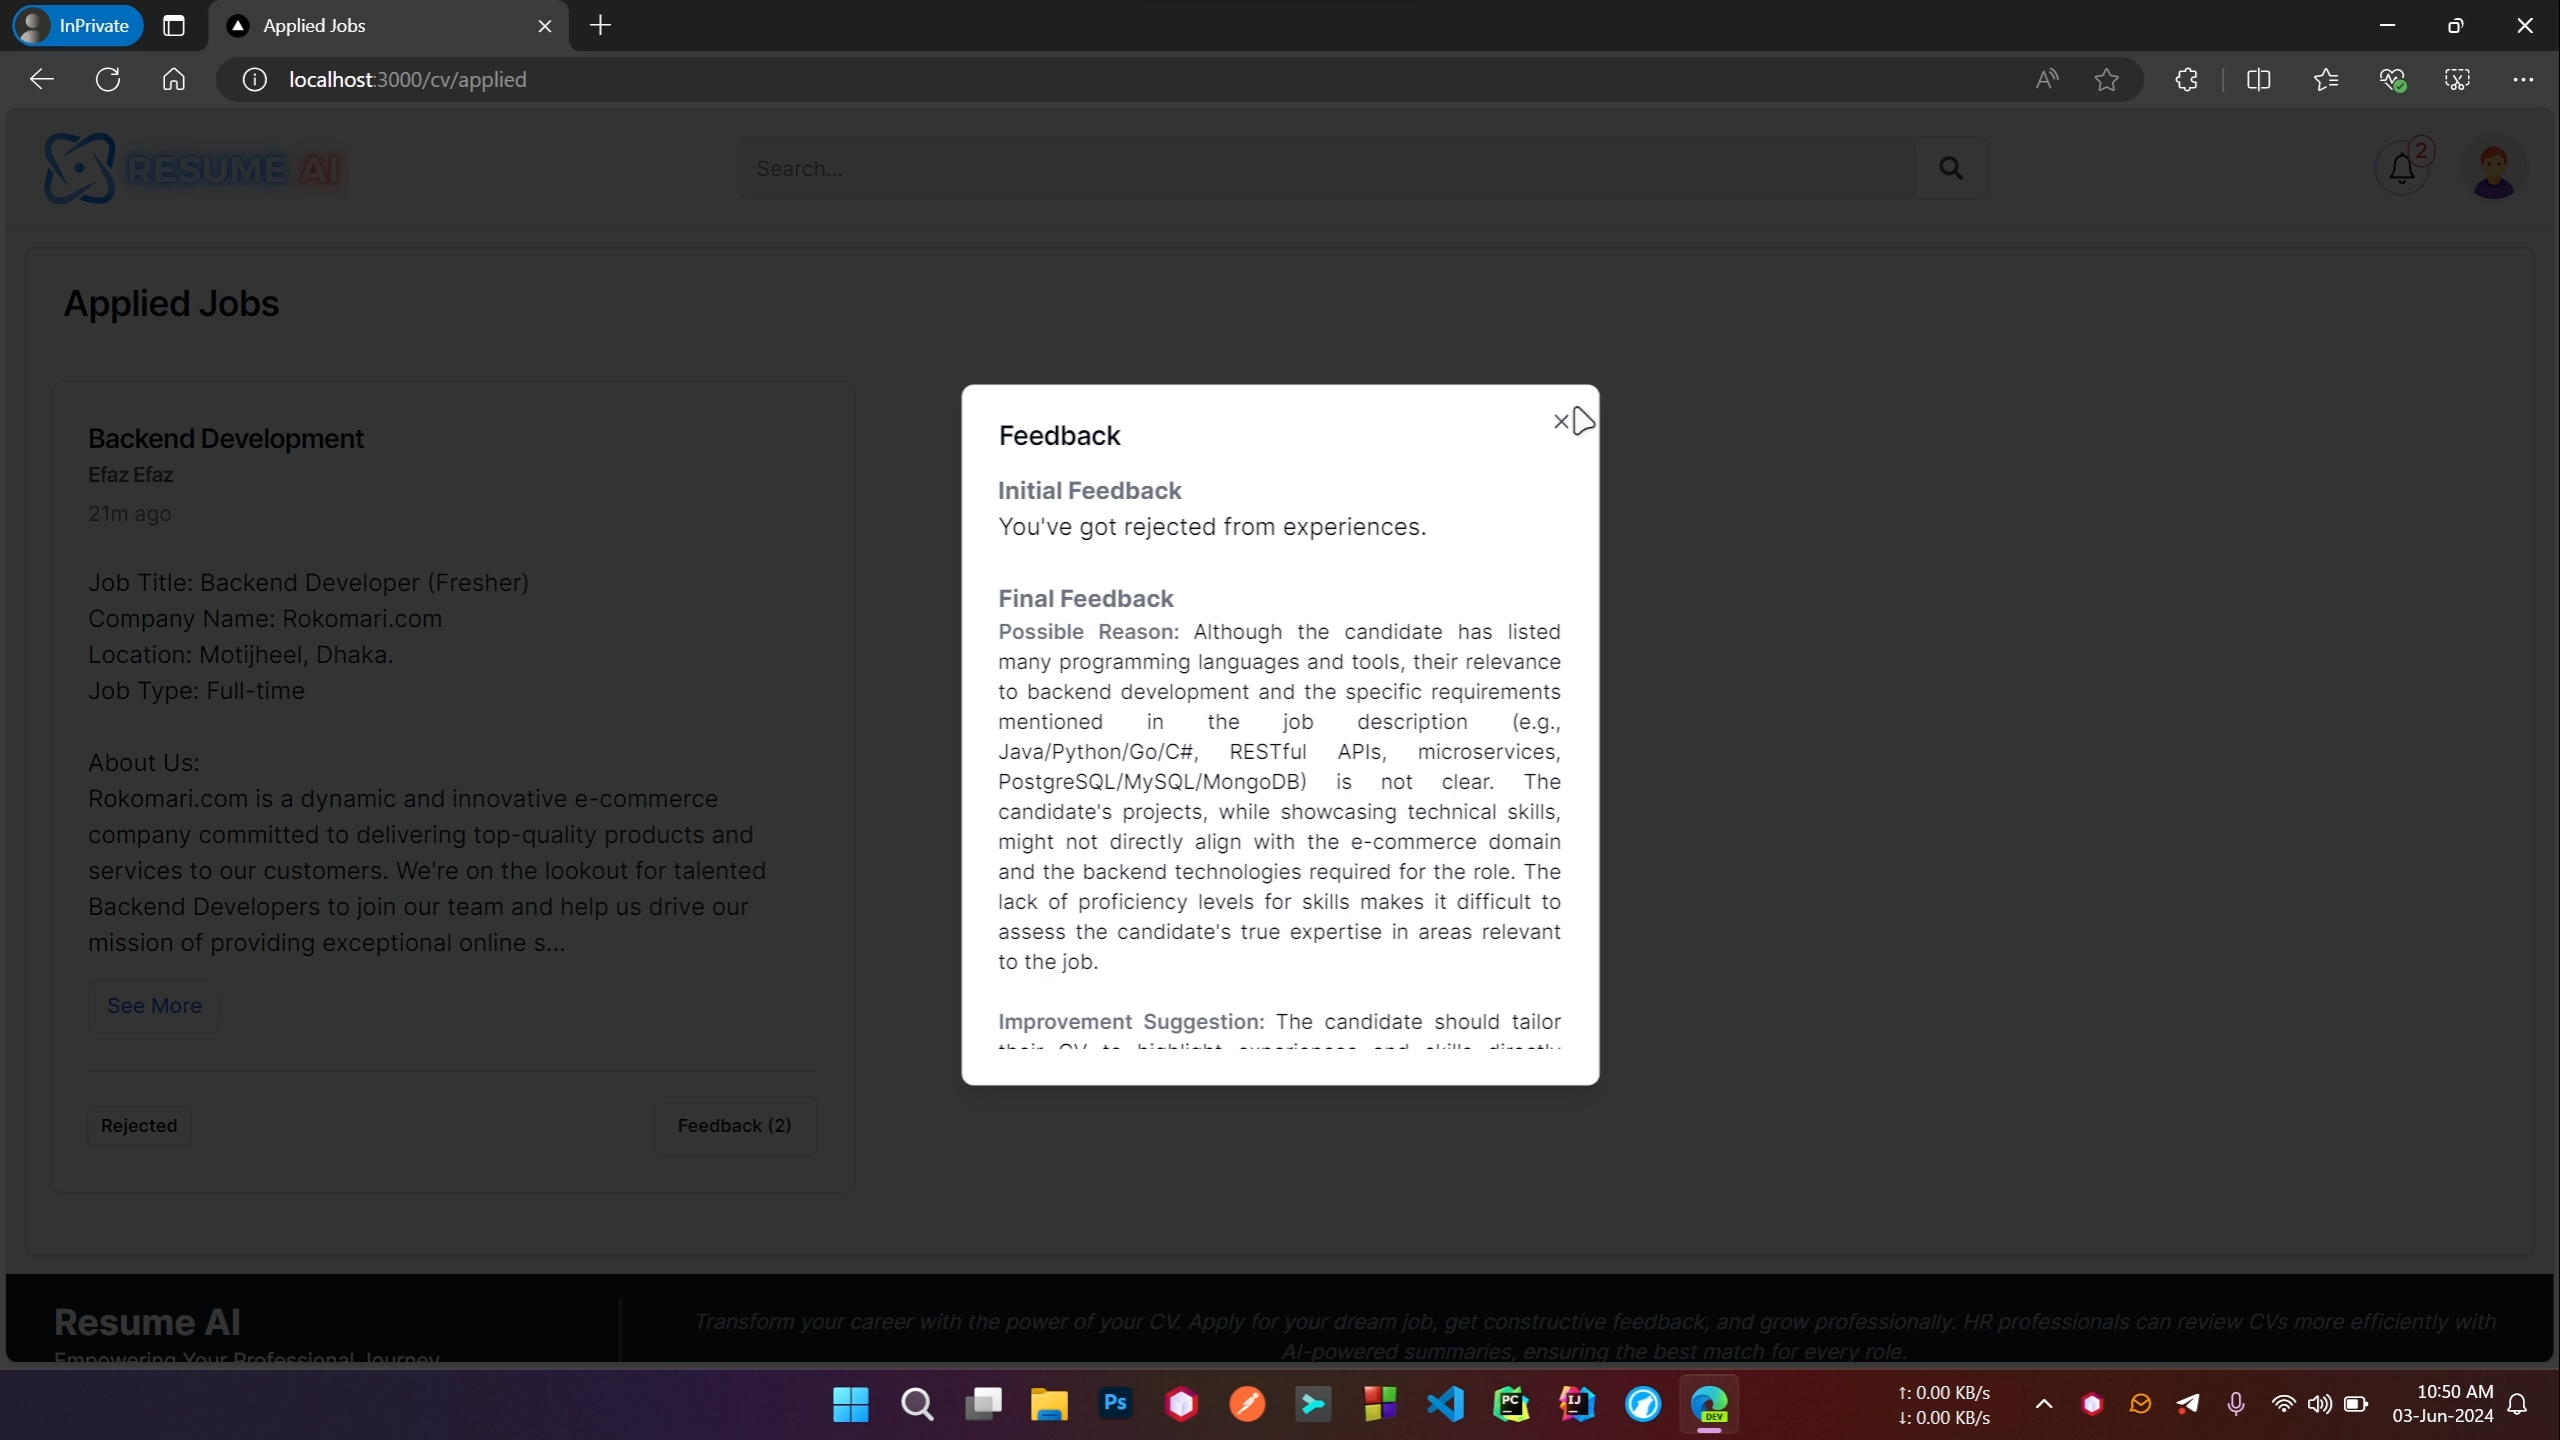Enter read aloud mode in the browser

point(2046,80)
